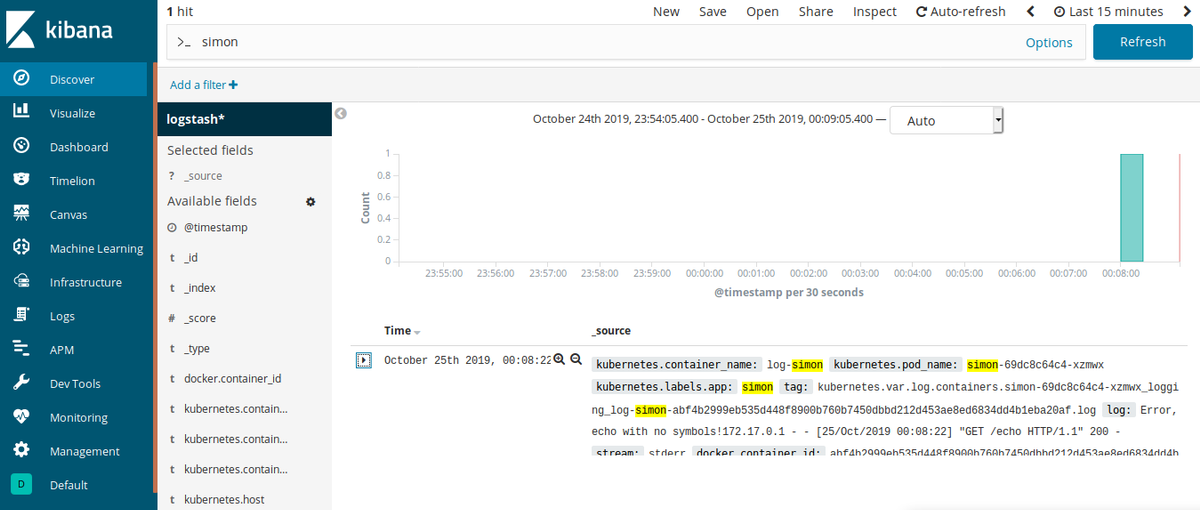1200x510 pixels.
Task: Open Monitoring via the heartbeat icon
Action: (x=21, y=417)
